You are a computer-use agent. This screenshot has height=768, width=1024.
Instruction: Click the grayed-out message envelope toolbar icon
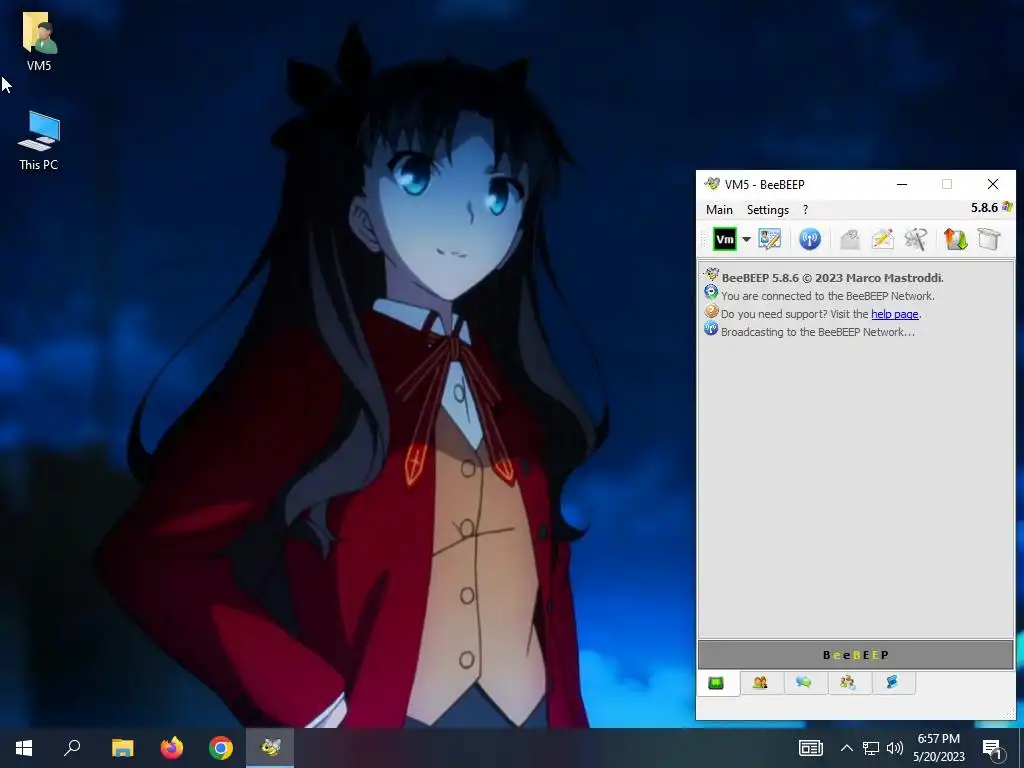[849, 239]
